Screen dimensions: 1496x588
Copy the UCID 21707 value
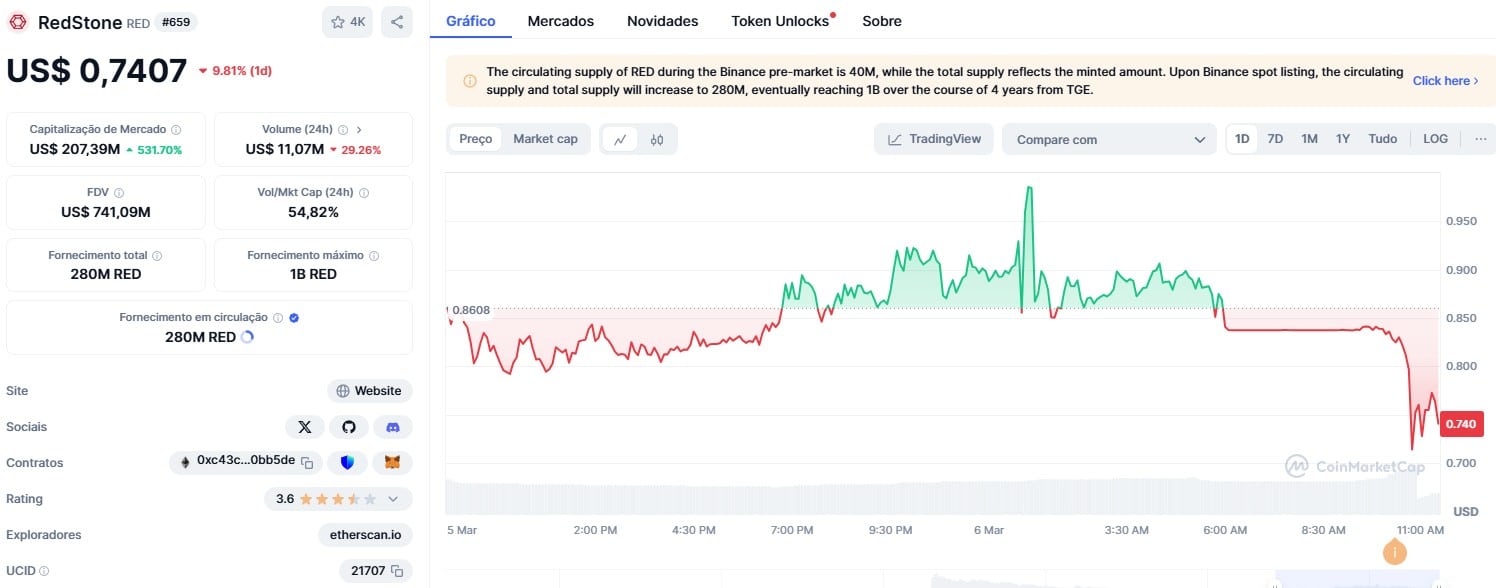(x=397, y=571)
